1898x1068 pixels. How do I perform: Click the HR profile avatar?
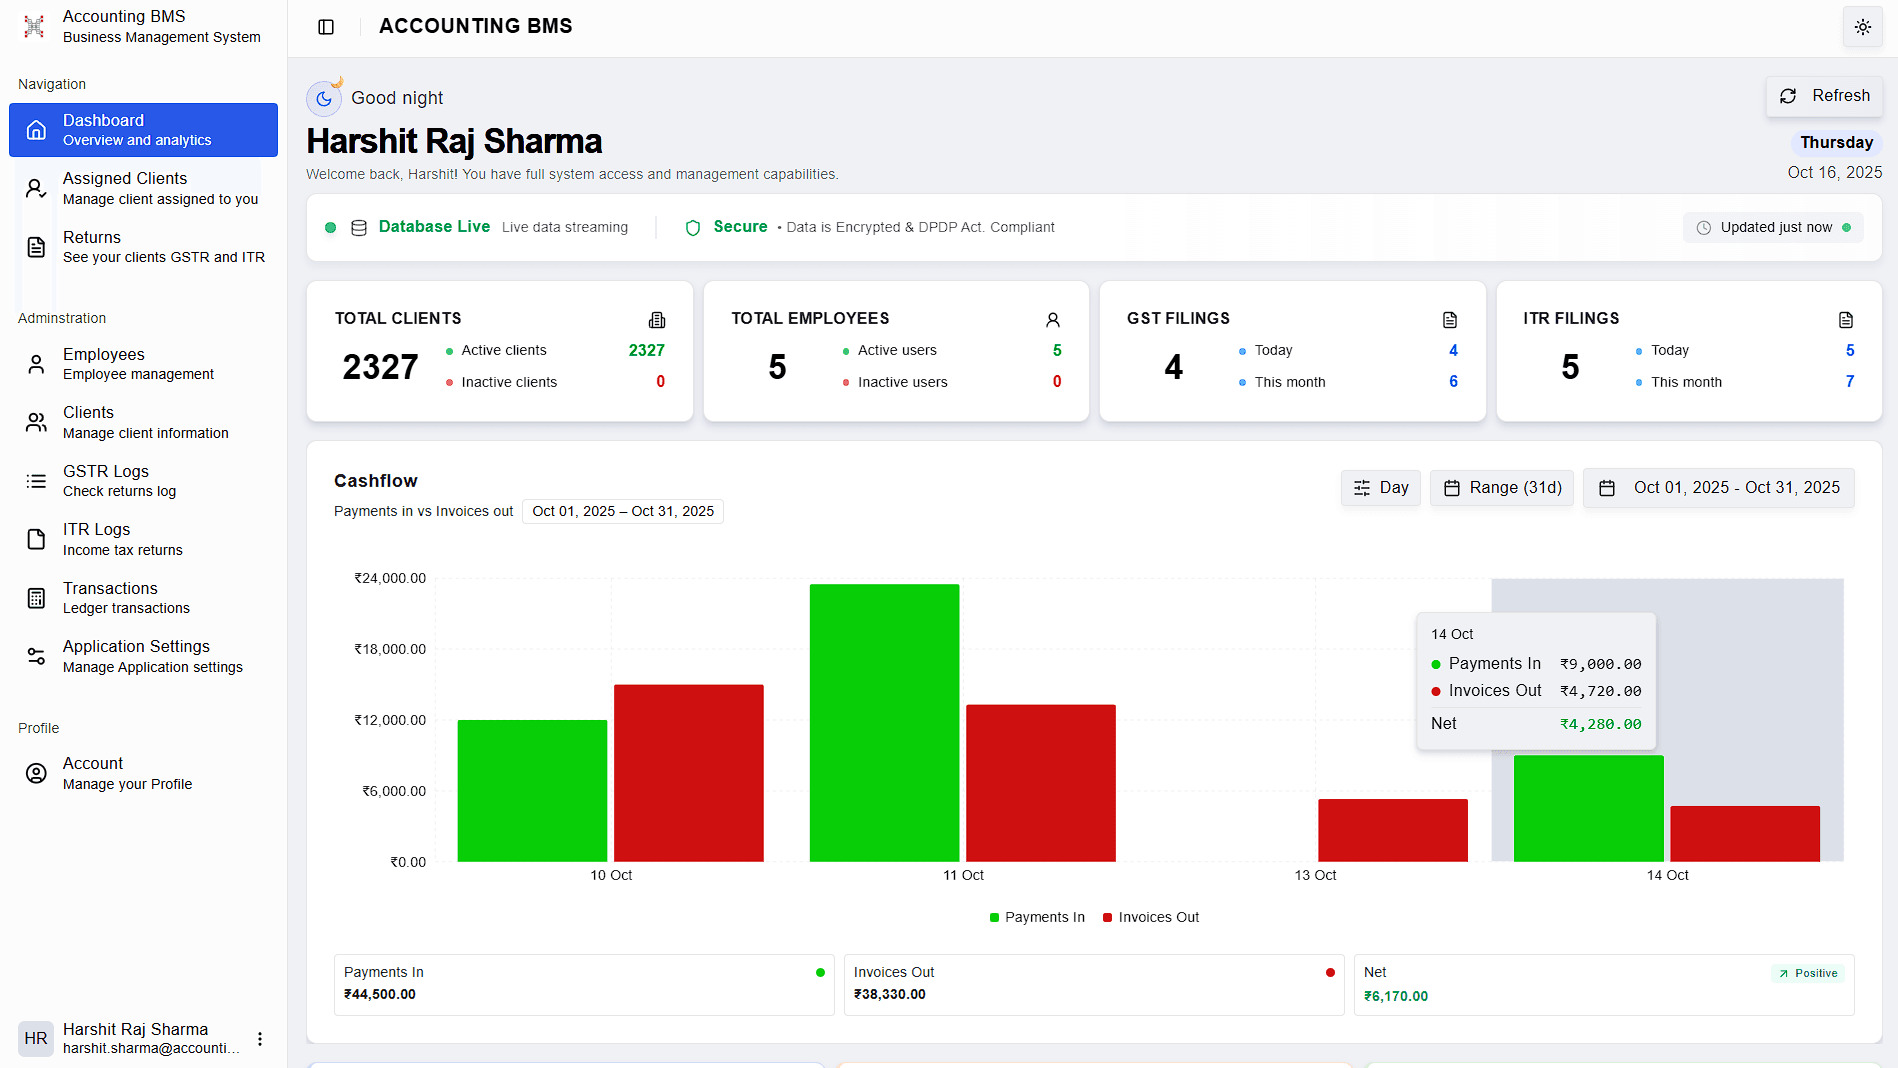coord(36,1038)
